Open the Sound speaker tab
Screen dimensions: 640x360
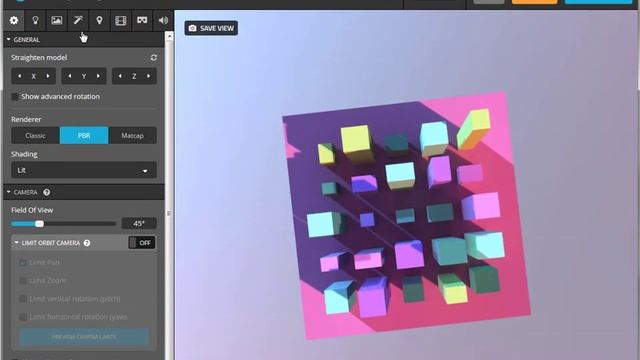click(x=163, y=20)
